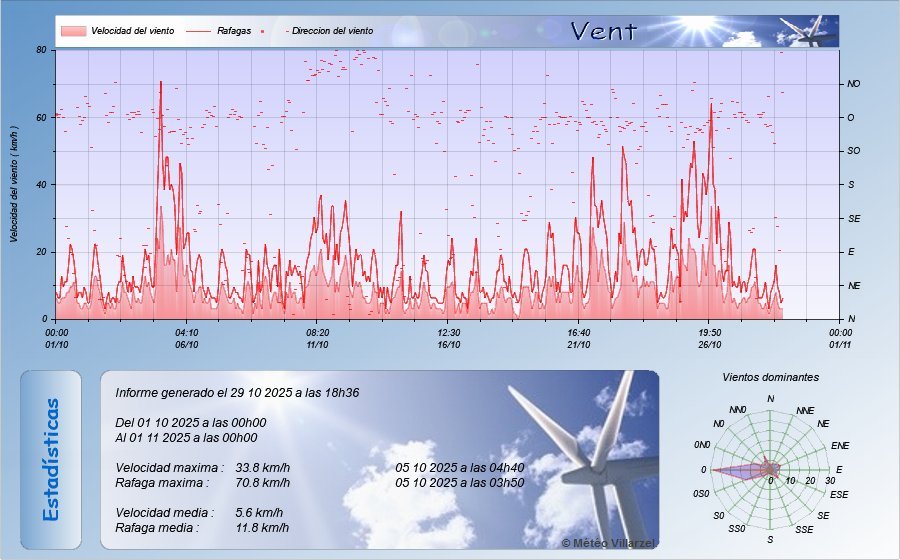The image size is (900, 560).
Task: Select the Estadísticas vertical tab
Action: [x=50, y=459]
